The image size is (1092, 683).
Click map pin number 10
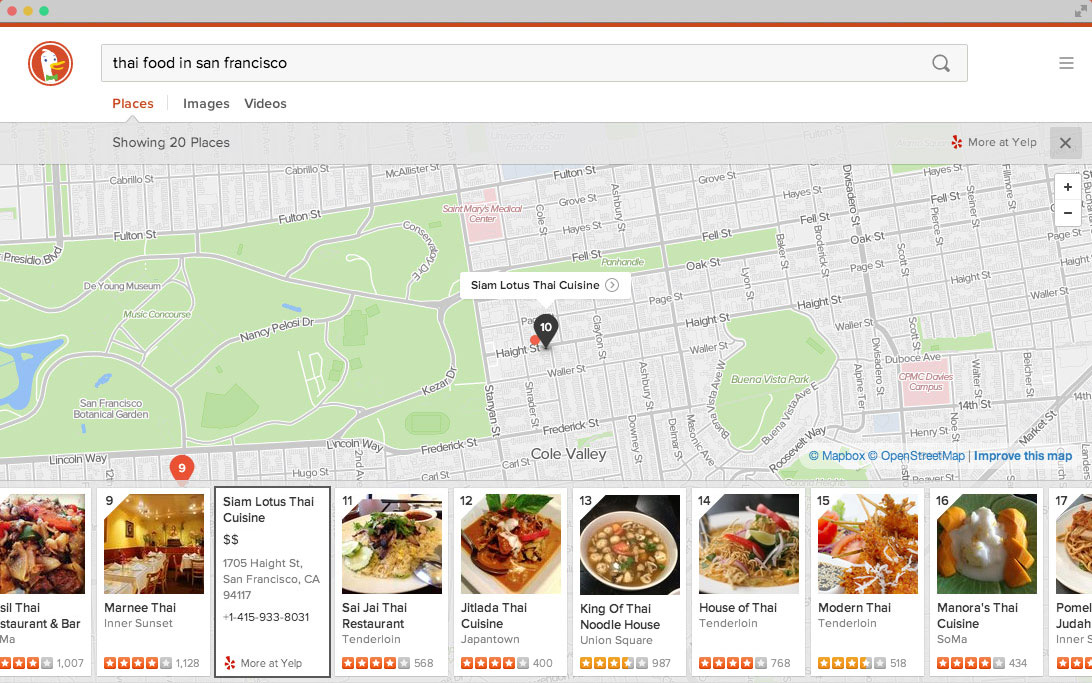click(546, 330)
